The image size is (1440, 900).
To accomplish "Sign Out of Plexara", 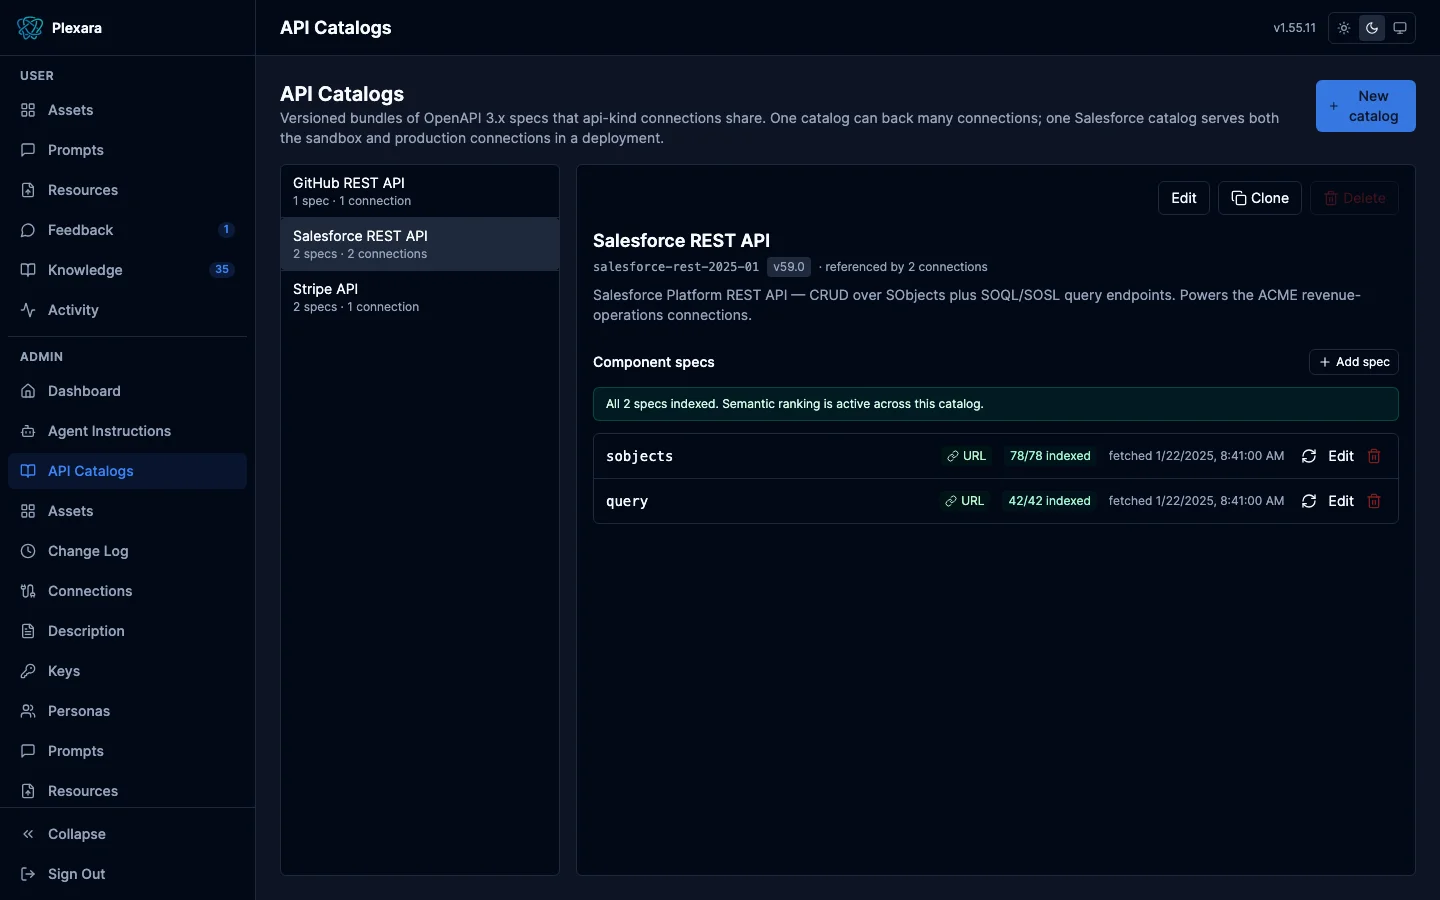I will click(x=127, y=874).
